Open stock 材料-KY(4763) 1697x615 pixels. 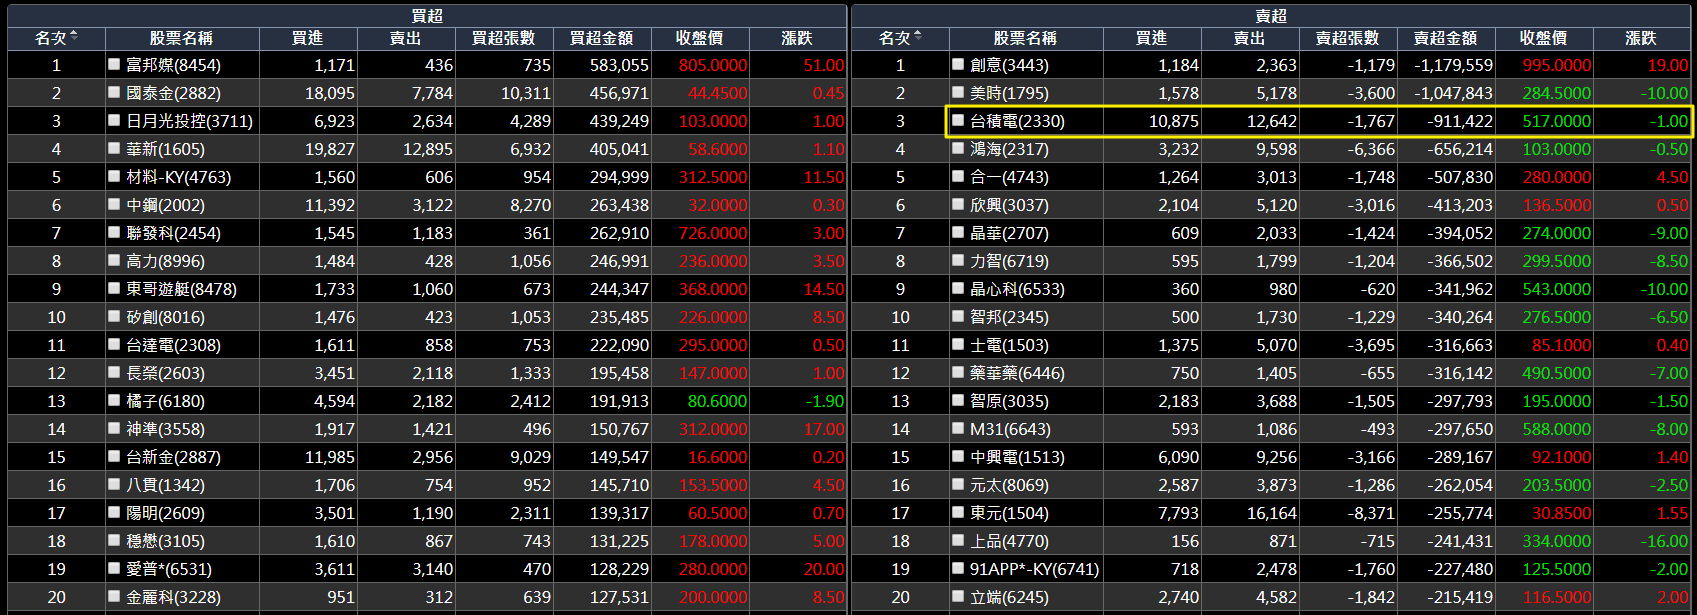tap(179, 177)
